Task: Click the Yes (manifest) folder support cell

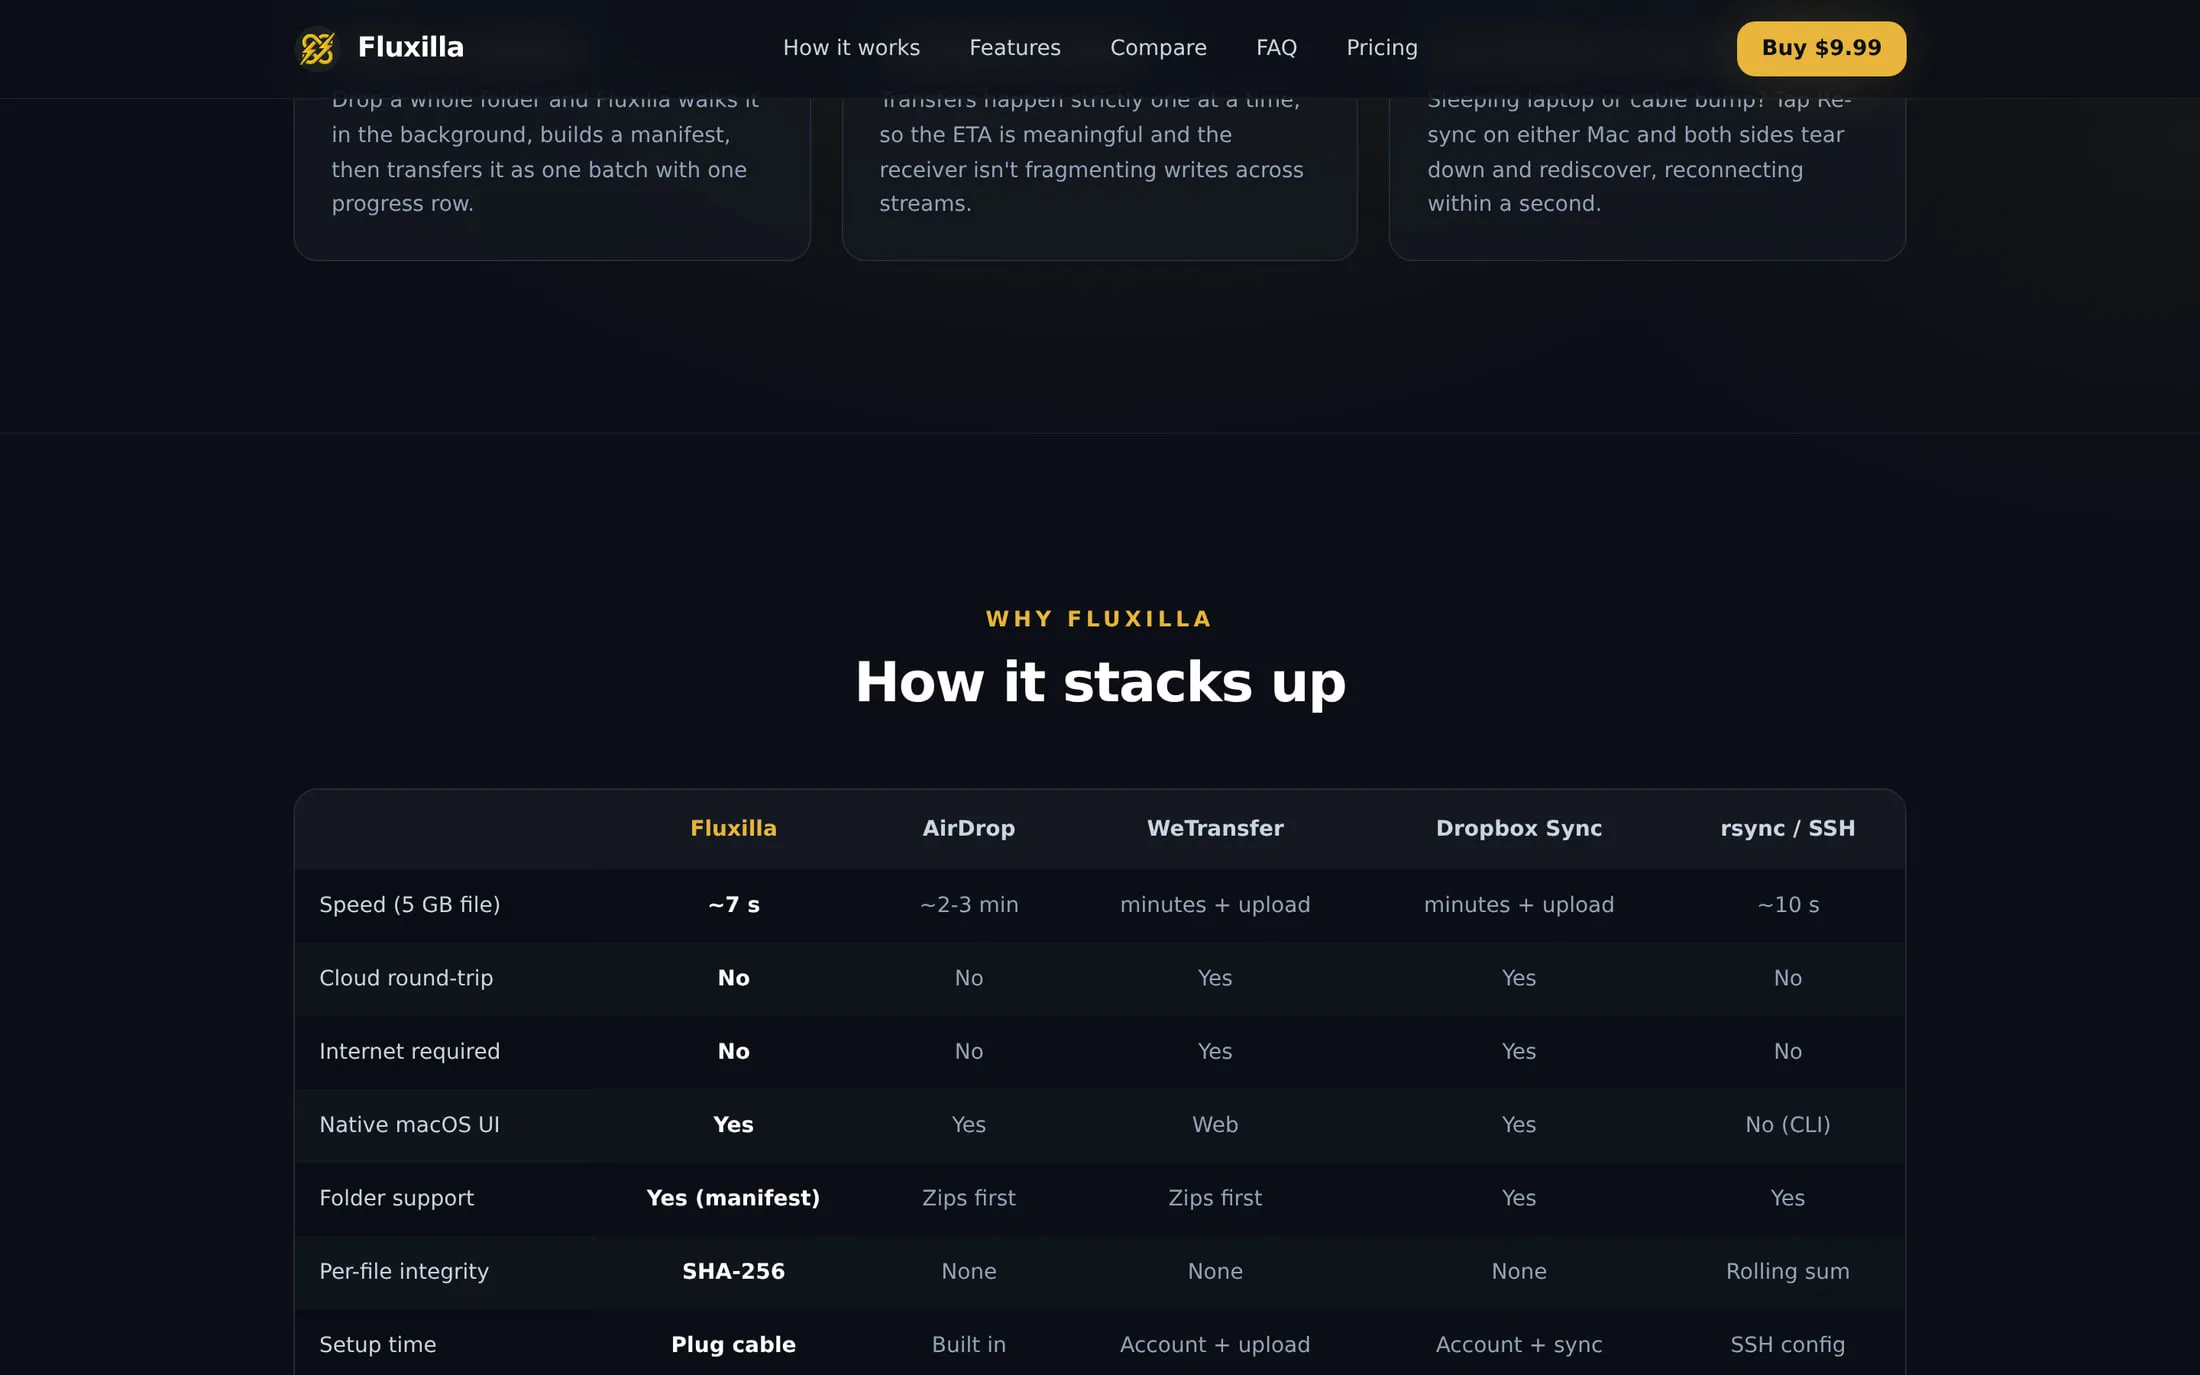Action: tap(733, 1198)
